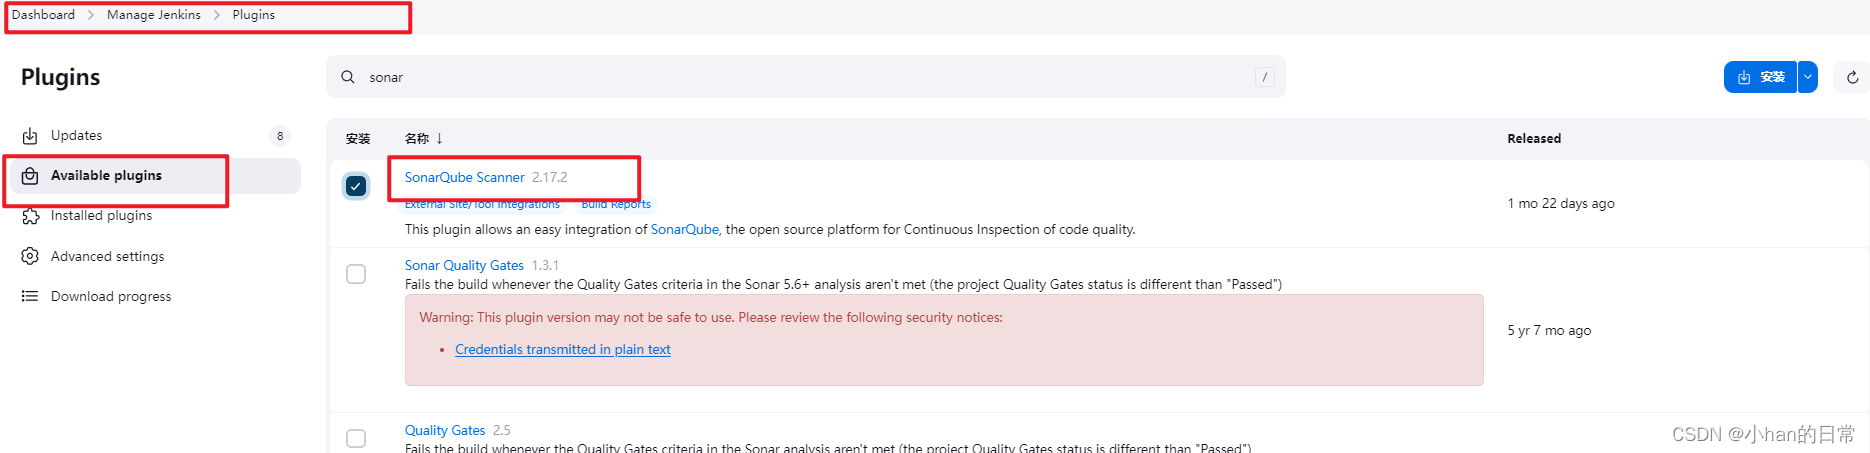
Task: Click the updates count badge 8
Action: [x=280, y=136]
